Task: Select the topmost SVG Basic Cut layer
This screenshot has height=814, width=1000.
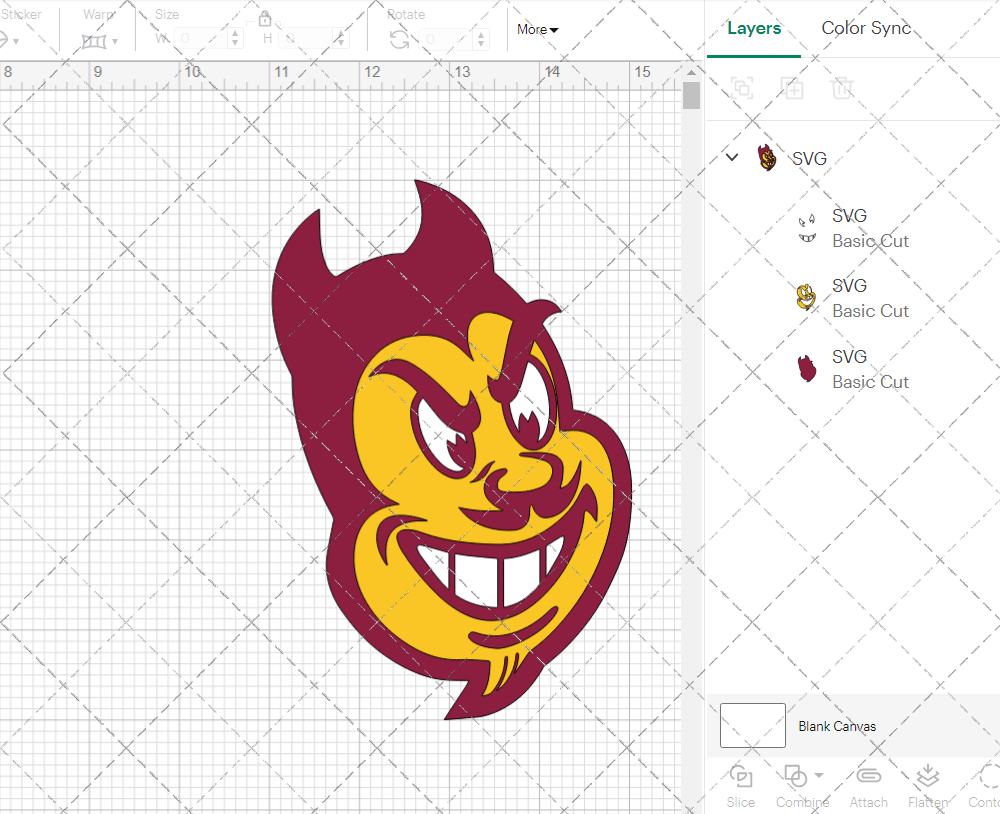Action: coord(870,228)
